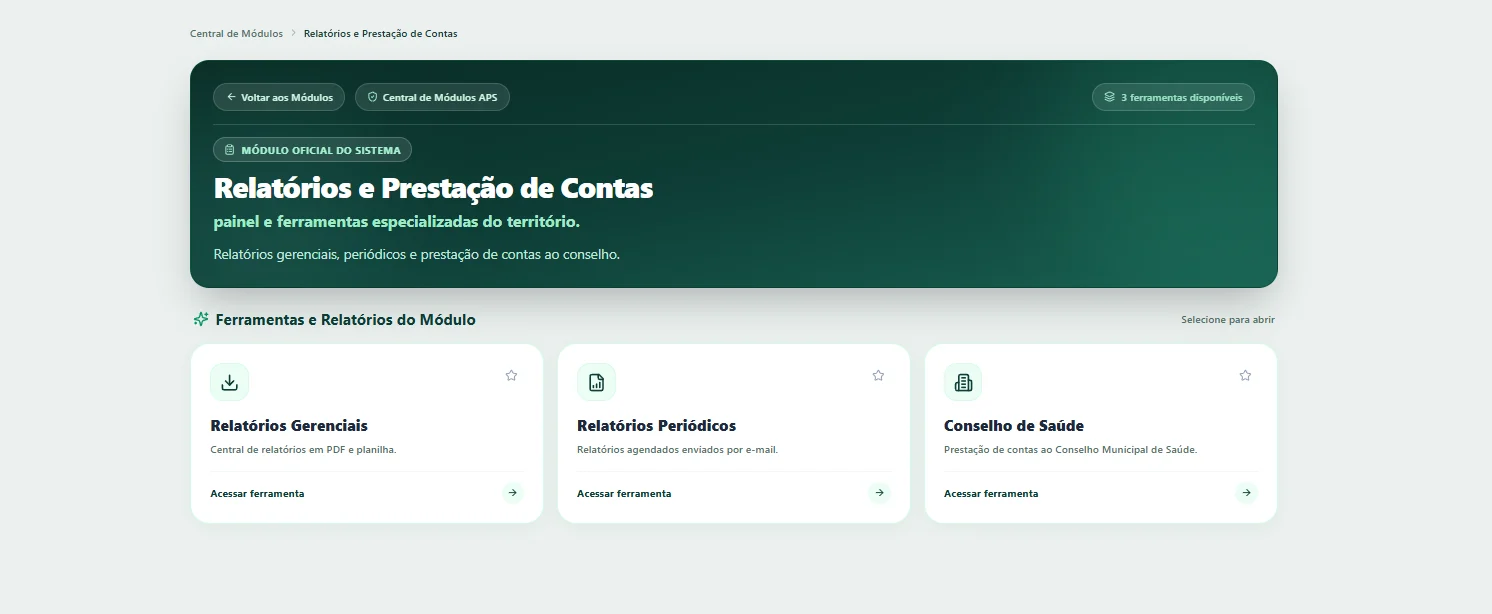
Task: Click Acessar ferramenta in Relatórios Gerenciais card
Action: pos(257,494)
